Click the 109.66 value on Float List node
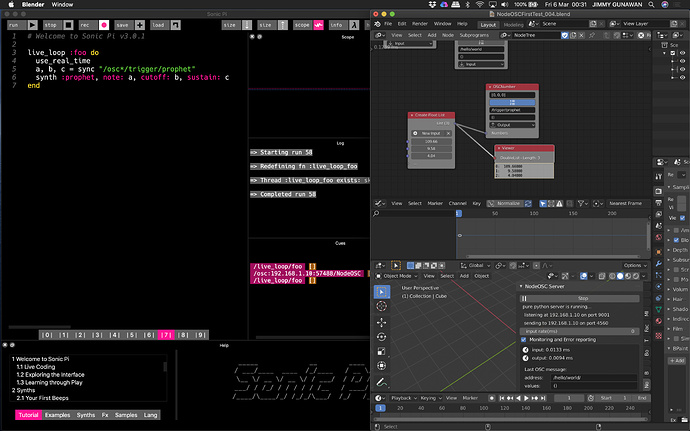This screenshot has width=690, height=431. click(431, 142)
